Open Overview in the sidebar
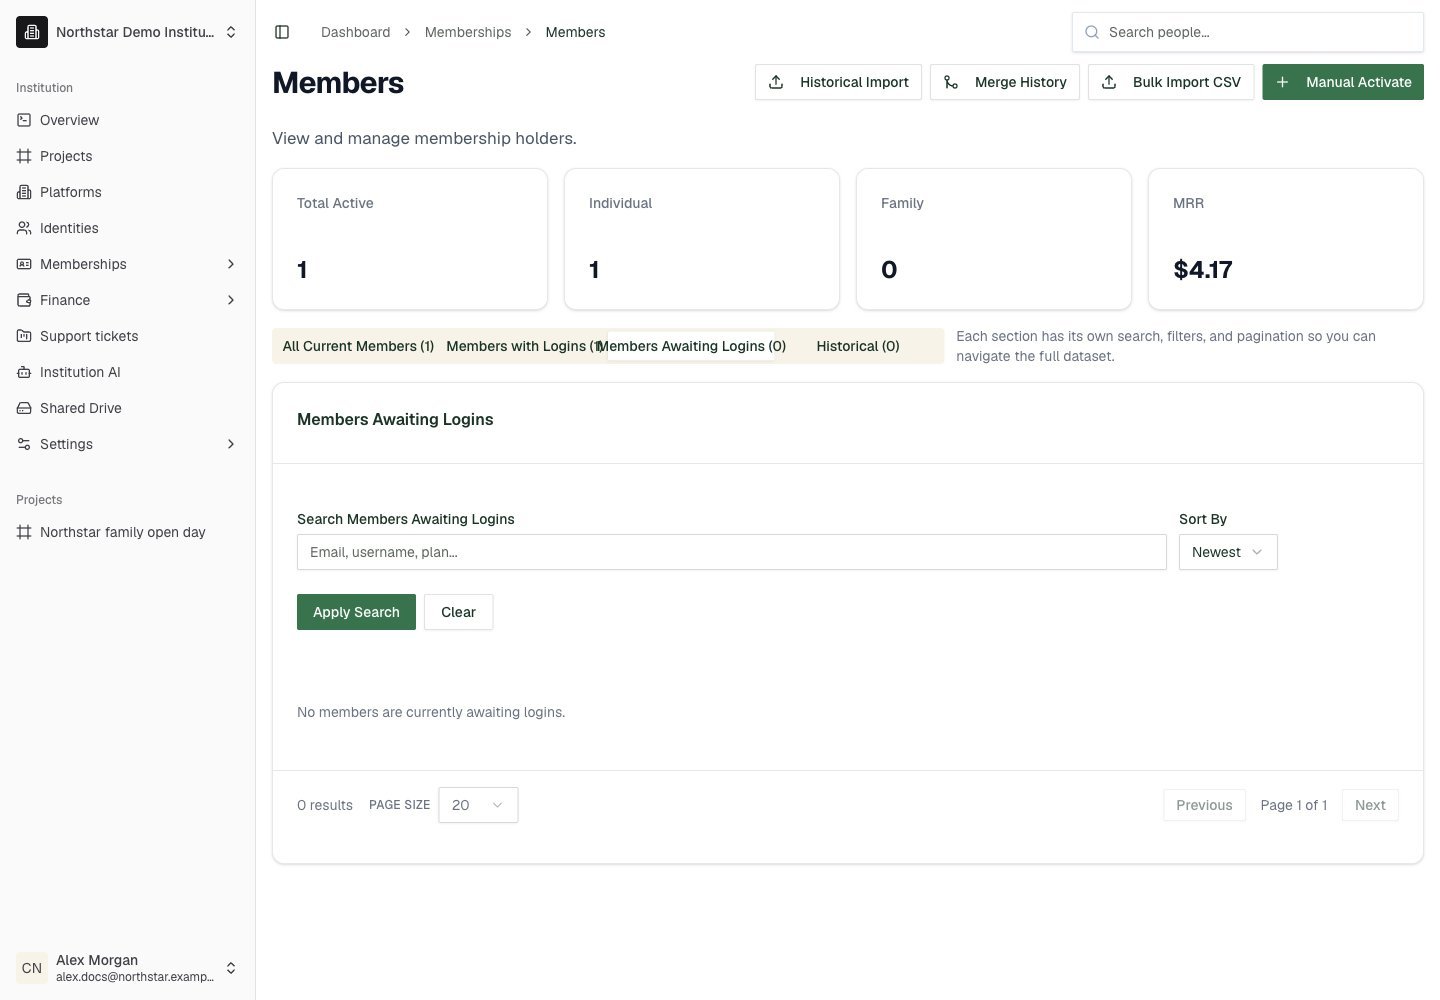This screenshot has width=1440, height=1000. [x=128, y=120]
